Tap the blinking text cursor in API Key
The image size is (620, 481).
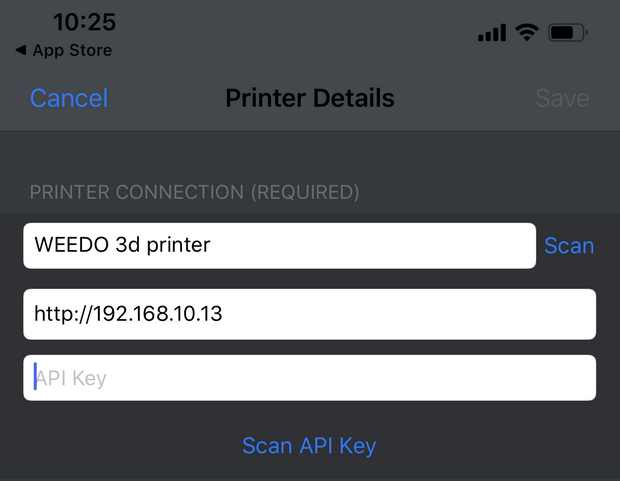(35, 377)
